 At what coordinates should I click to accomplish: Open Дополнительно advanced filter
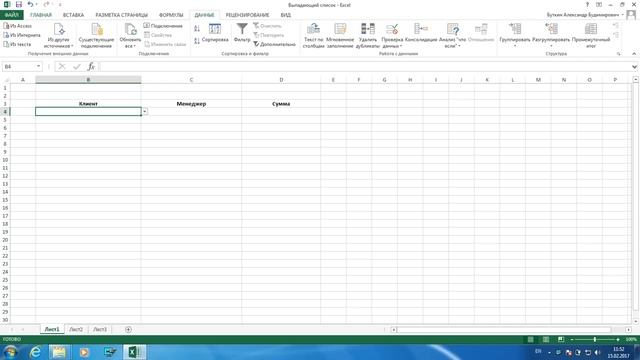tap(274, 44)
